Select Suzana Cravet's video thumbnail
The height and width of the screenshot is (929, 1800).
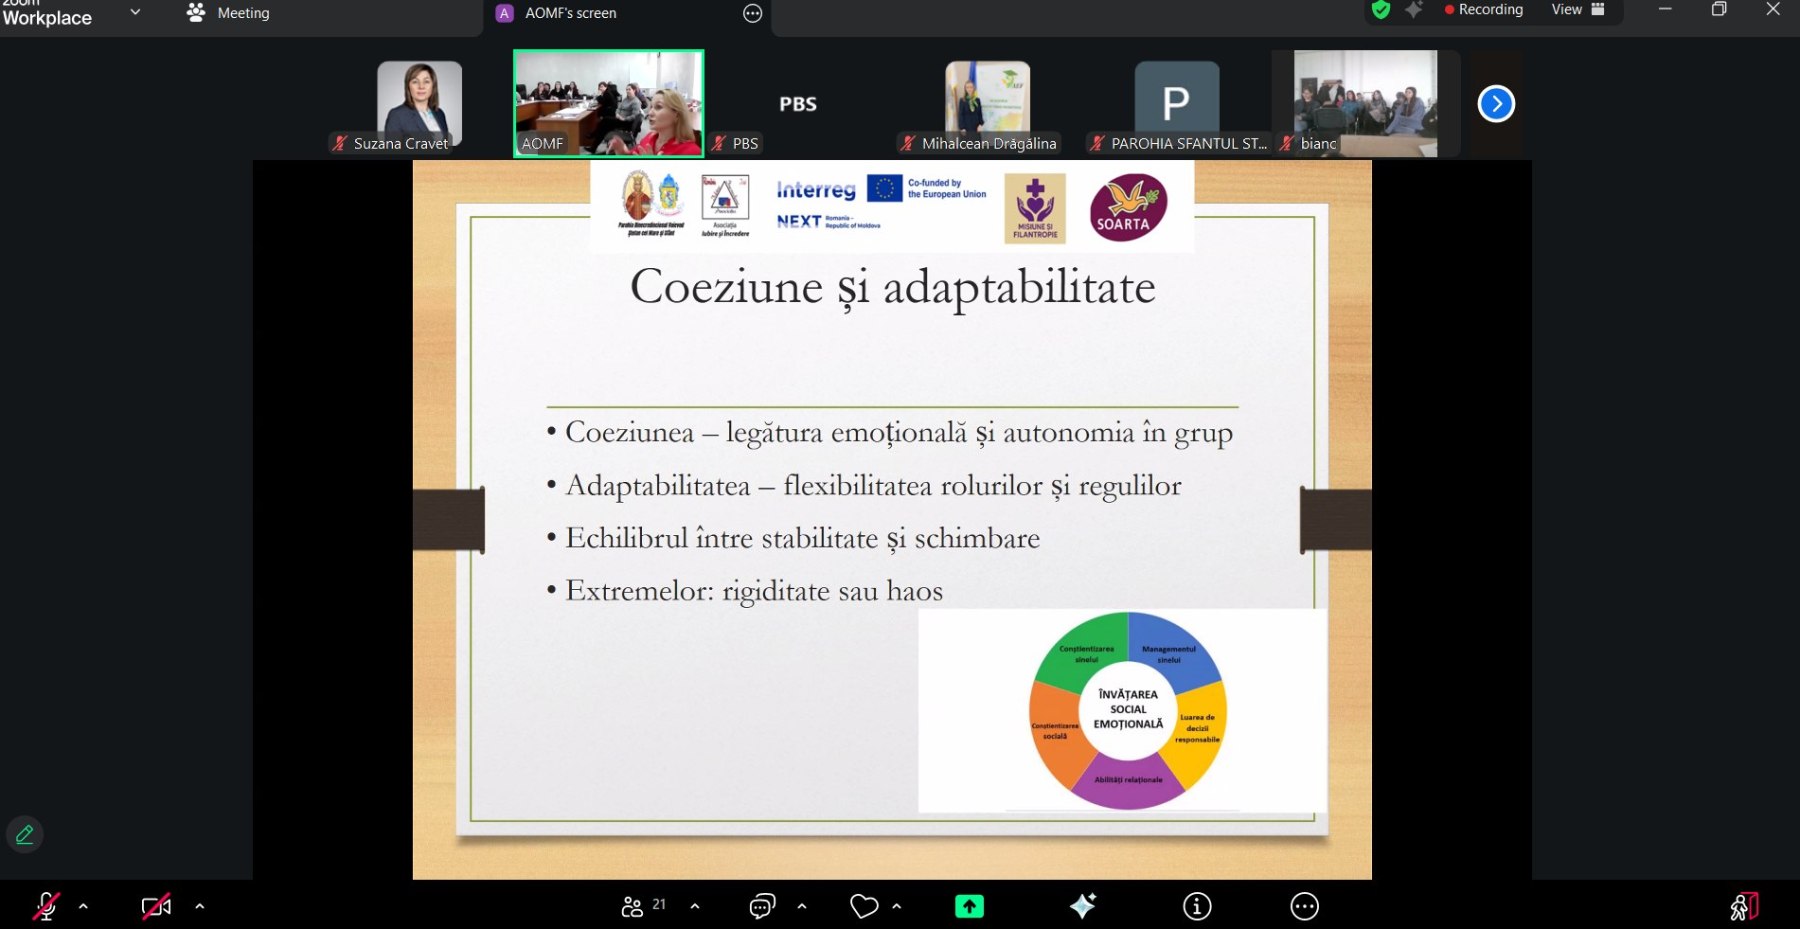[x=419, y=105]
